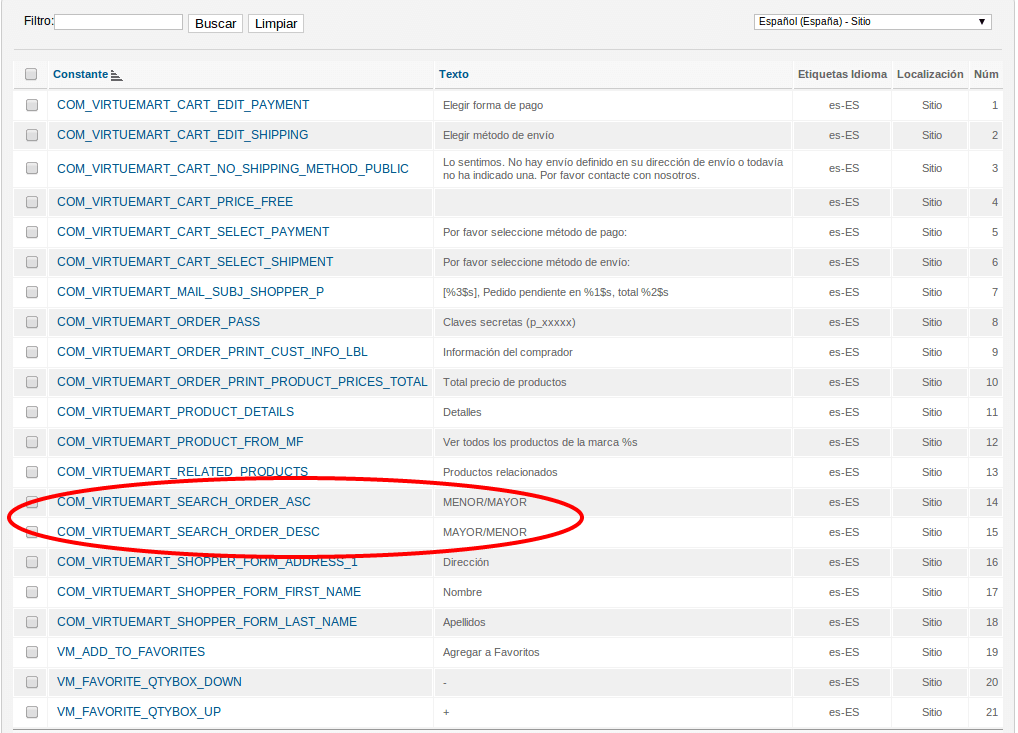
Task: Focus the Filtro input field
Action: point(119,22)
